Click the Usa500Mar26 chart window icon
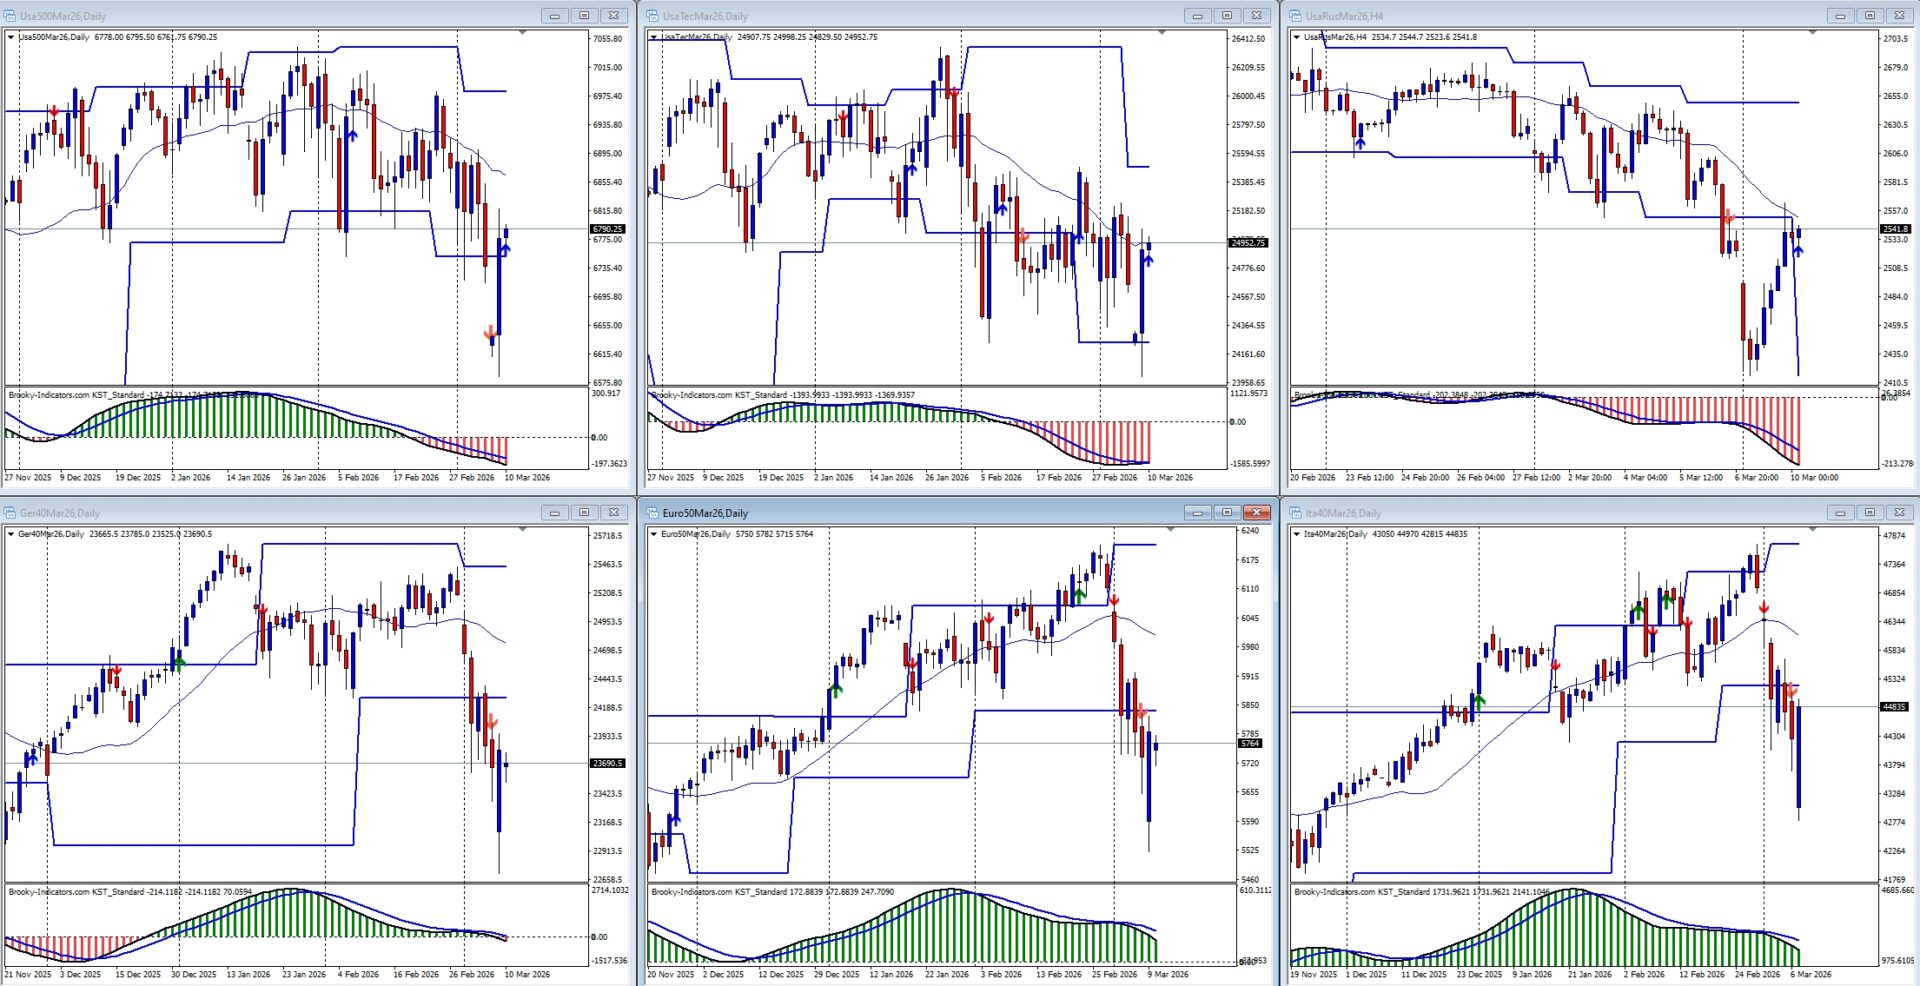This screenshot has width=1920, height=986. coord(10,16)
